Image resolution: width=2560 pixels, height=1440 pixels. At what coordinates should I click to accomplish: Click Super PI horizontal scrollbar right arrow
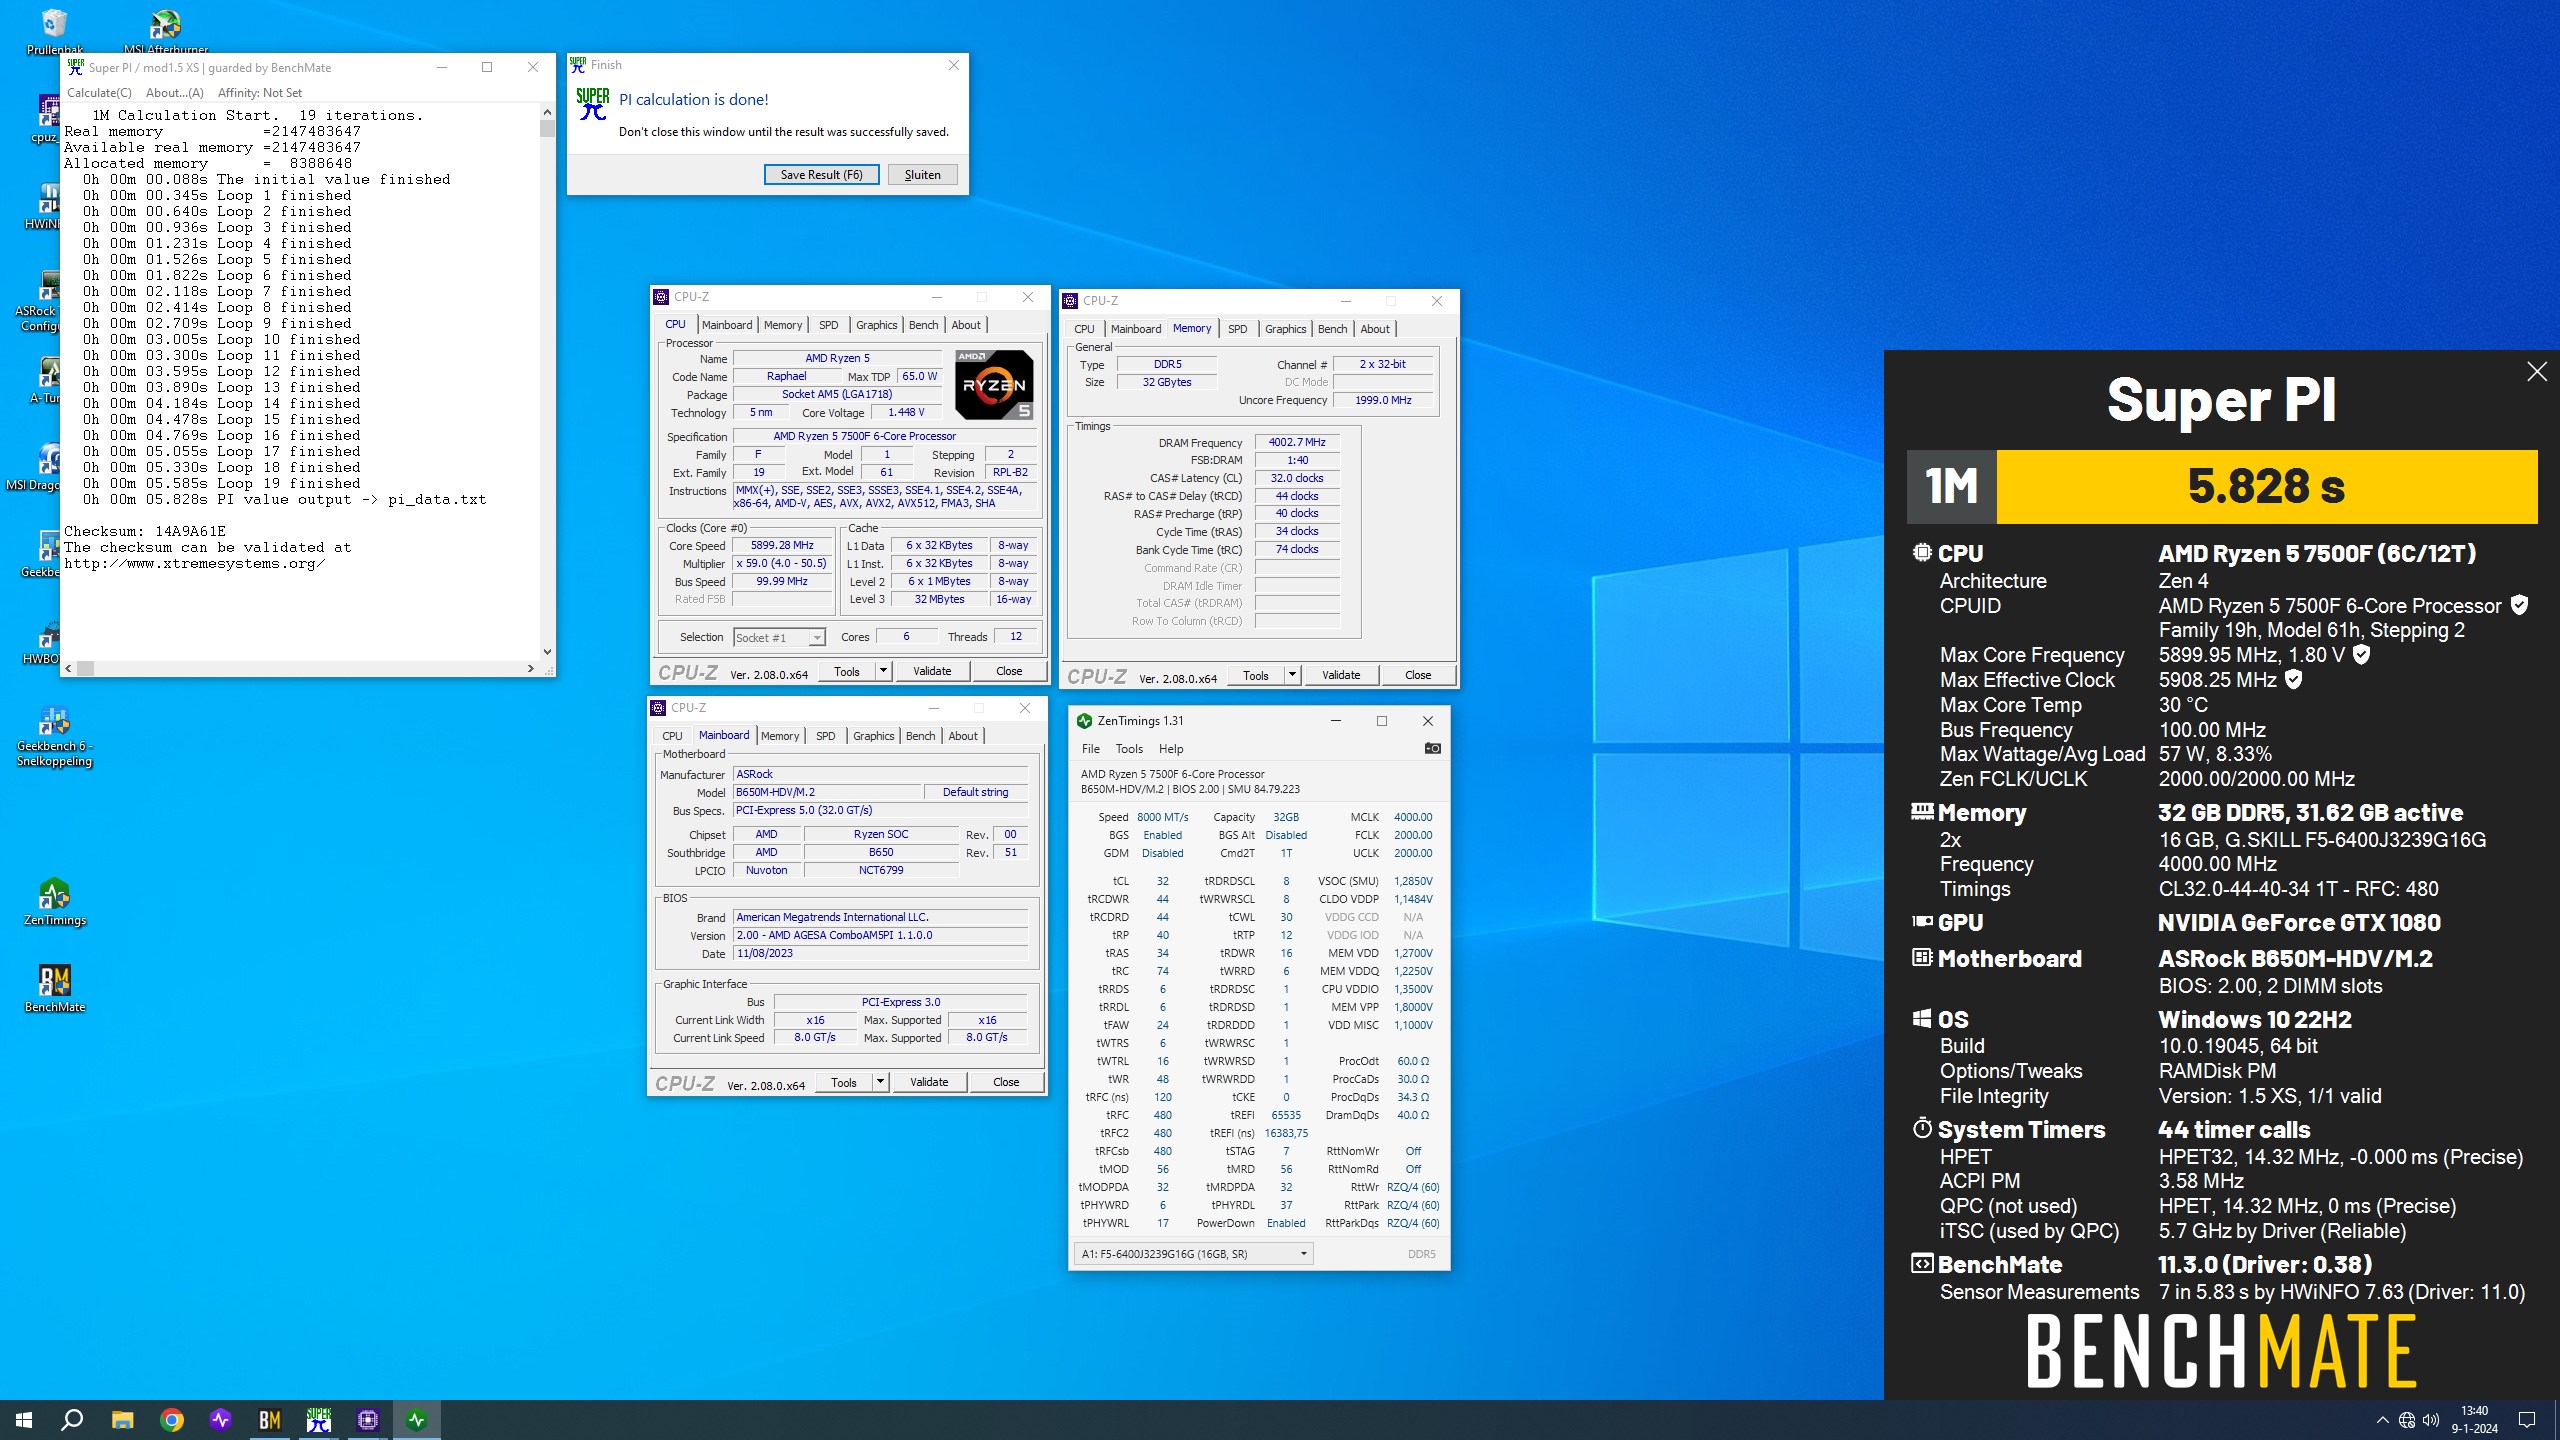(530, 668)
